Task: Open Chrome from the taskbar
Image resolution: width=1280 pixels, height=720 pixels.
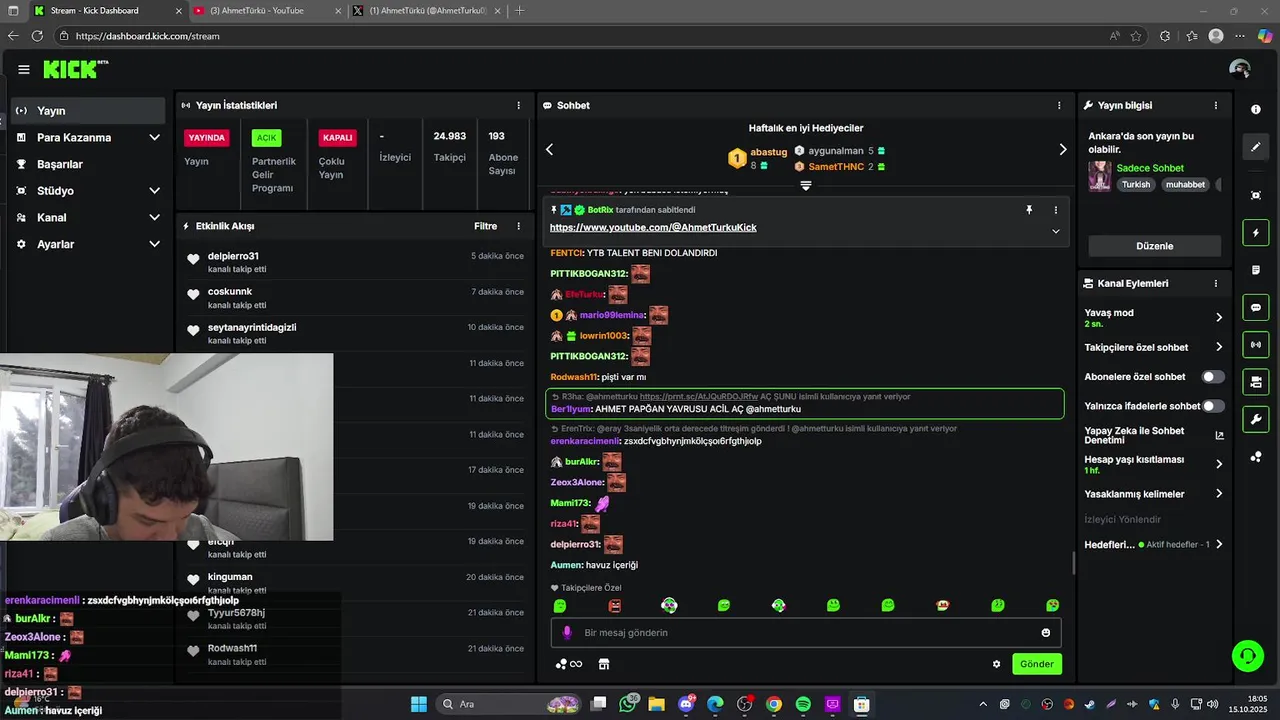Action: [774, 704]
